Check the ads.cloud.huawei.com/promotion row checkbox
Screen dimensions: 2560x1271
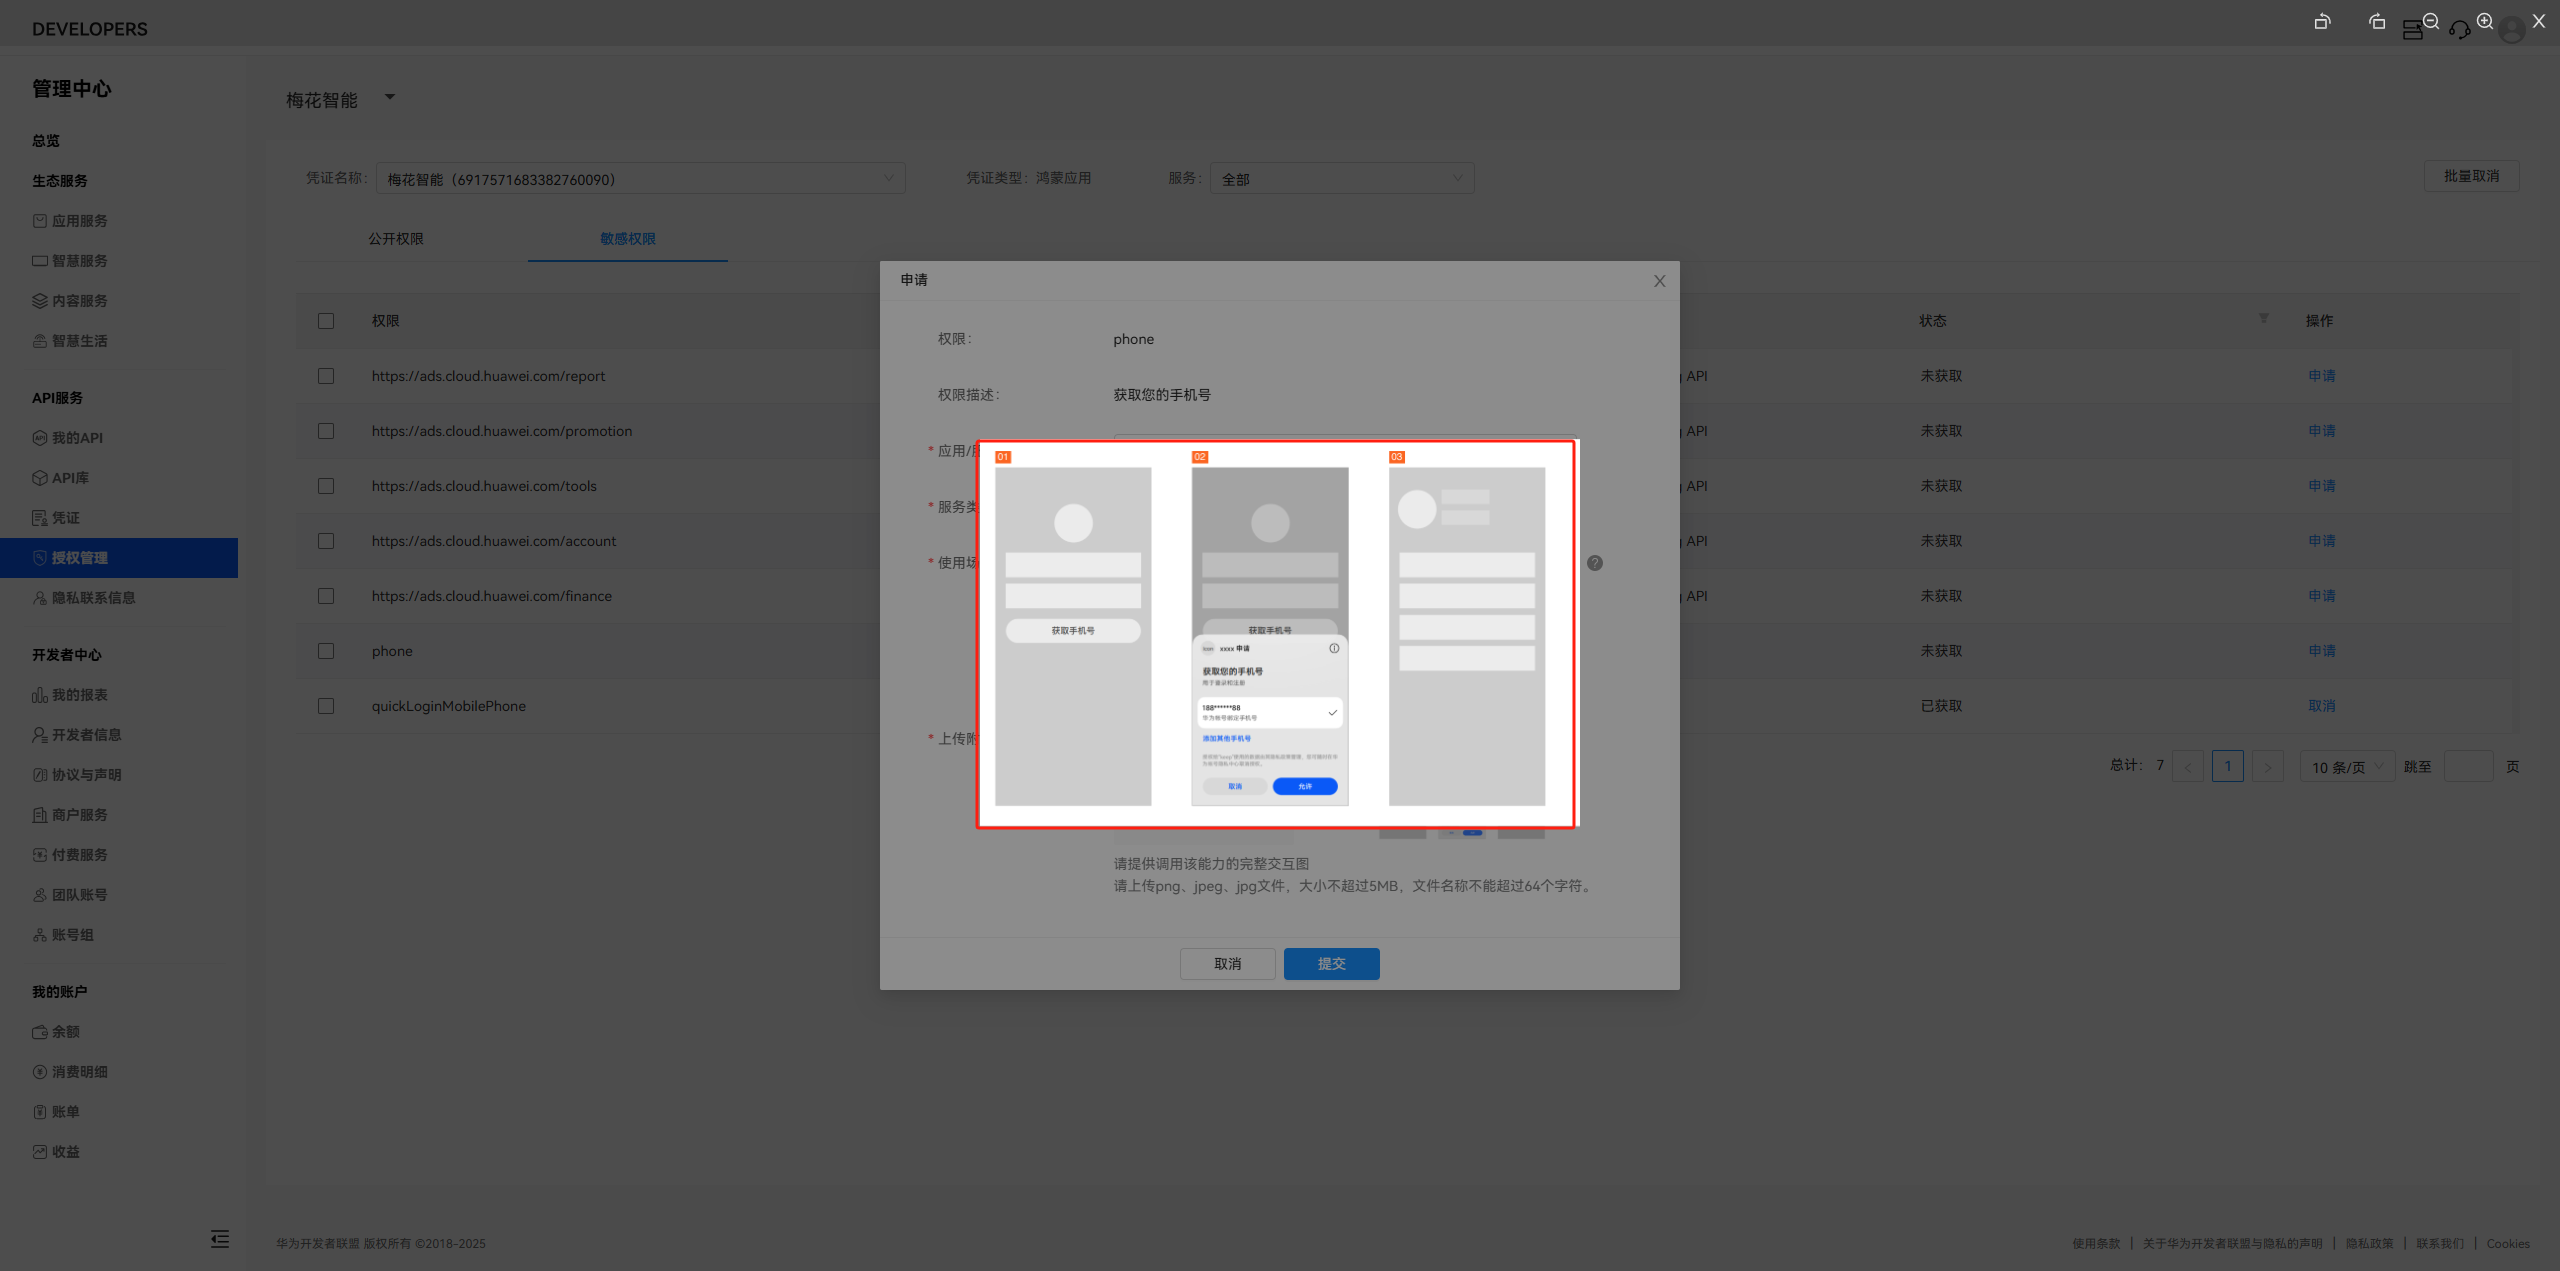pos(326,431)
